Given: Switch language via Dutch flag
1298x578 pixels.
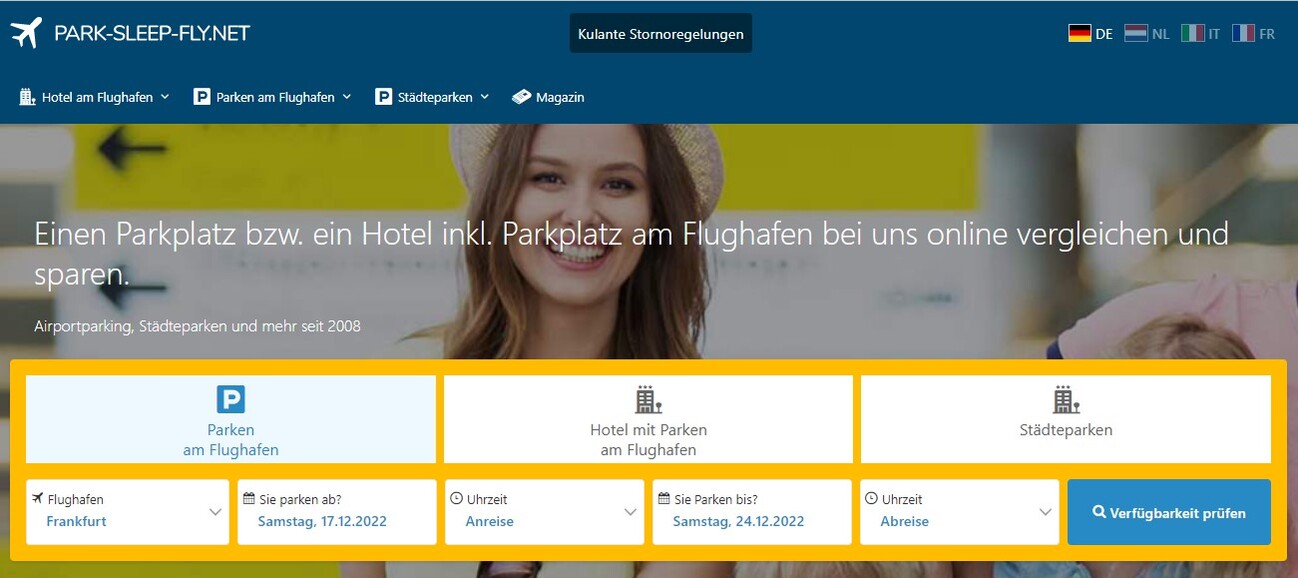Looking at the screenshot, I should click(x=1135, y=33).
